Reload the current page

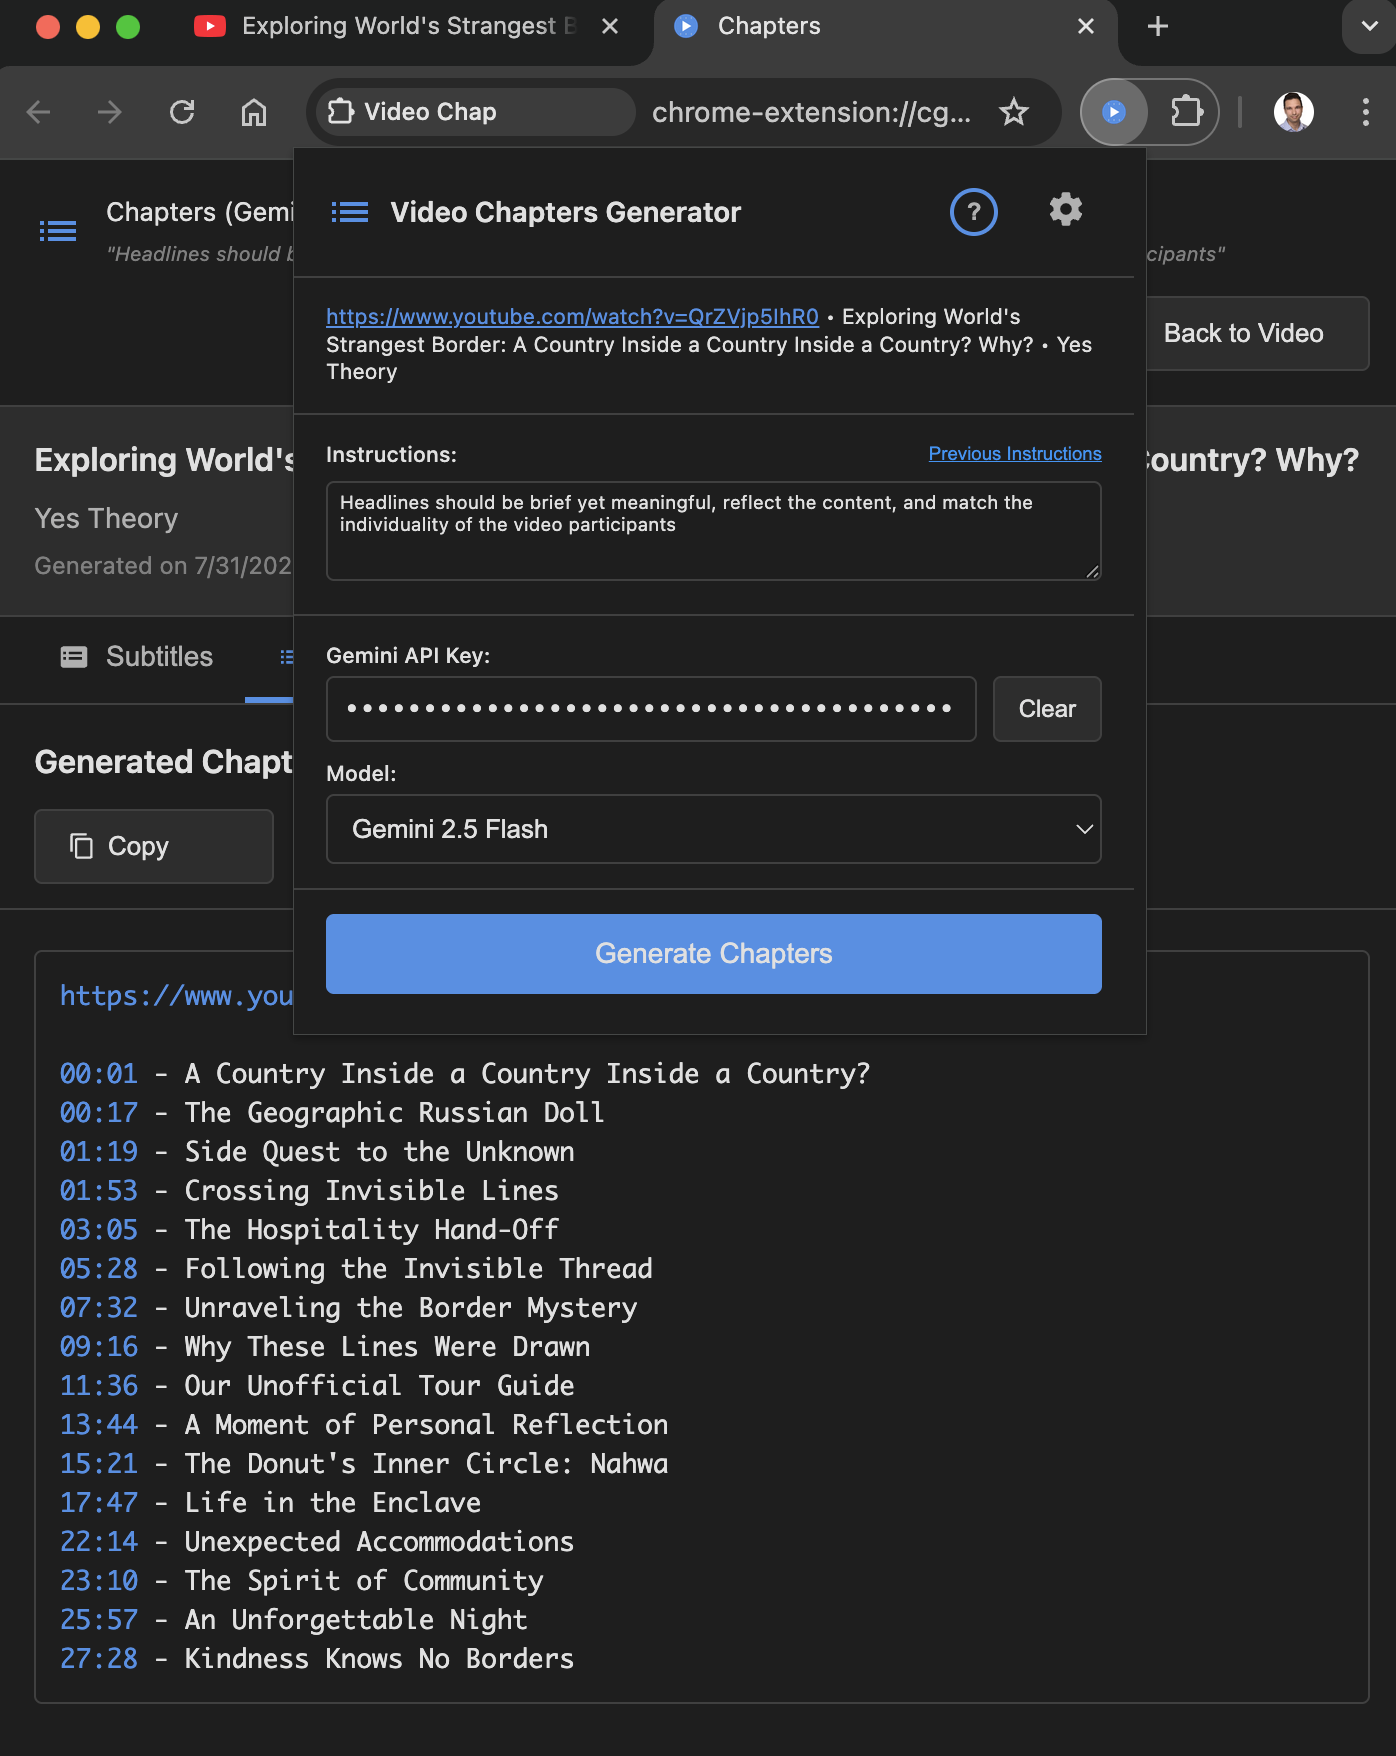tap(182, 112)
